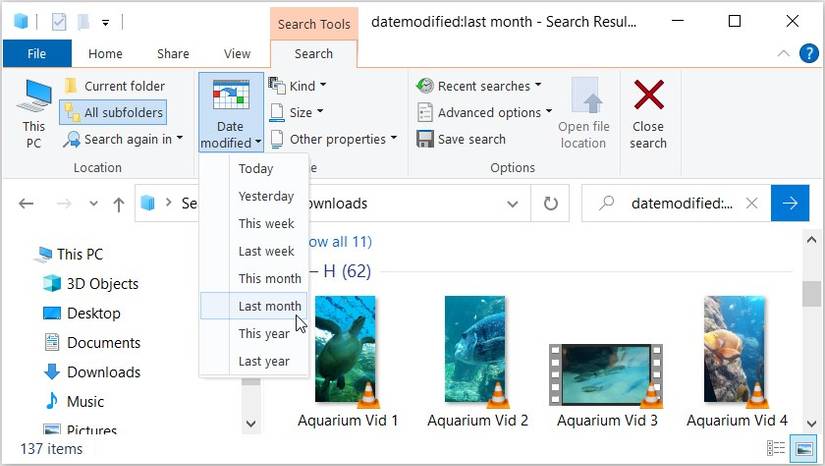The height and width of the screenshot is (466, 825).
Task: Expand the Recent searches dropdown
Action: click(479, 86)
